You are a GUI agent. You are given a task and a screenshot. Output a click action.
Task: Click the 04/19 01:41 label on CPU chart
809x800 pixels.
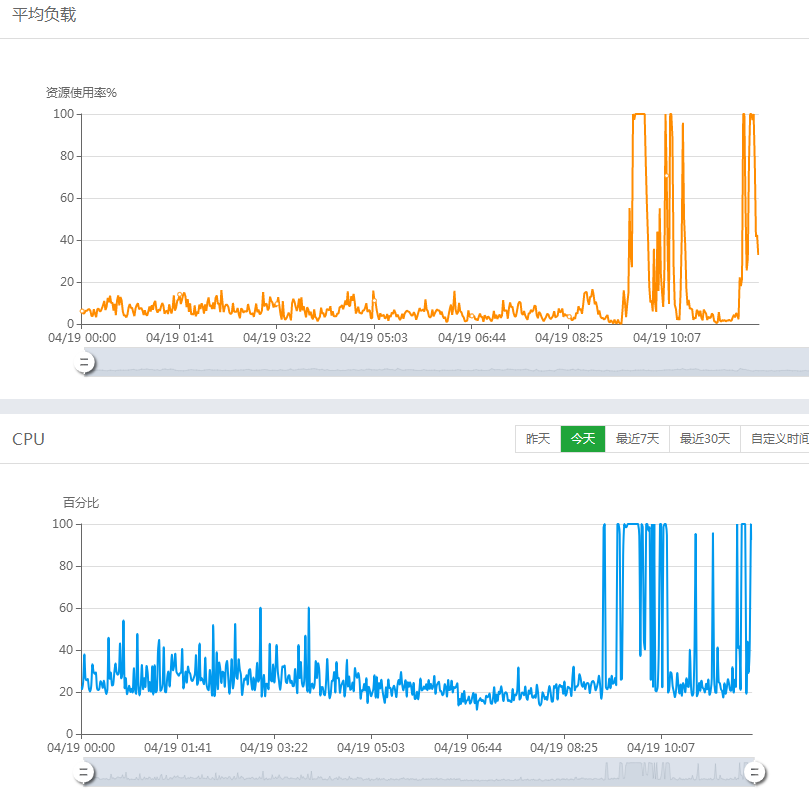pyautogui.click(x=177, y=748)
